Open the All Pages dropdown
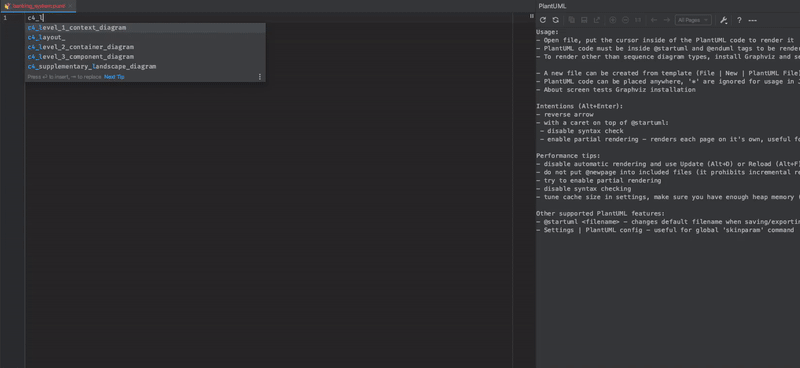Screen dimensions: 800x368 tap(693, 20)
